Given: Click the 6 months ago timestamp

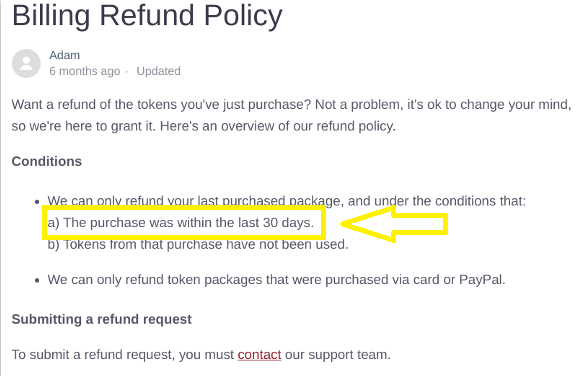Looking at the screenshot, I should click(x=85, y=71).
